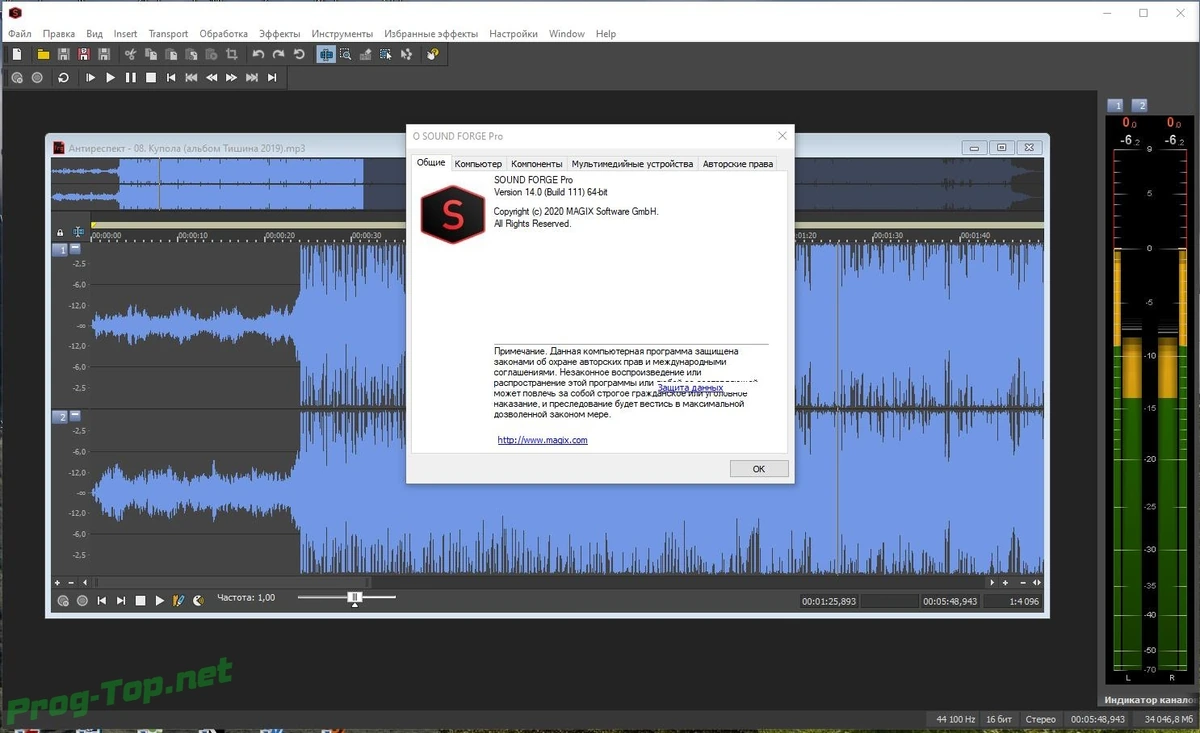The height and width of the screenshot is (733, 1200).
Task: Click the yellow Open folder icon
Action: tap(44, 54)
